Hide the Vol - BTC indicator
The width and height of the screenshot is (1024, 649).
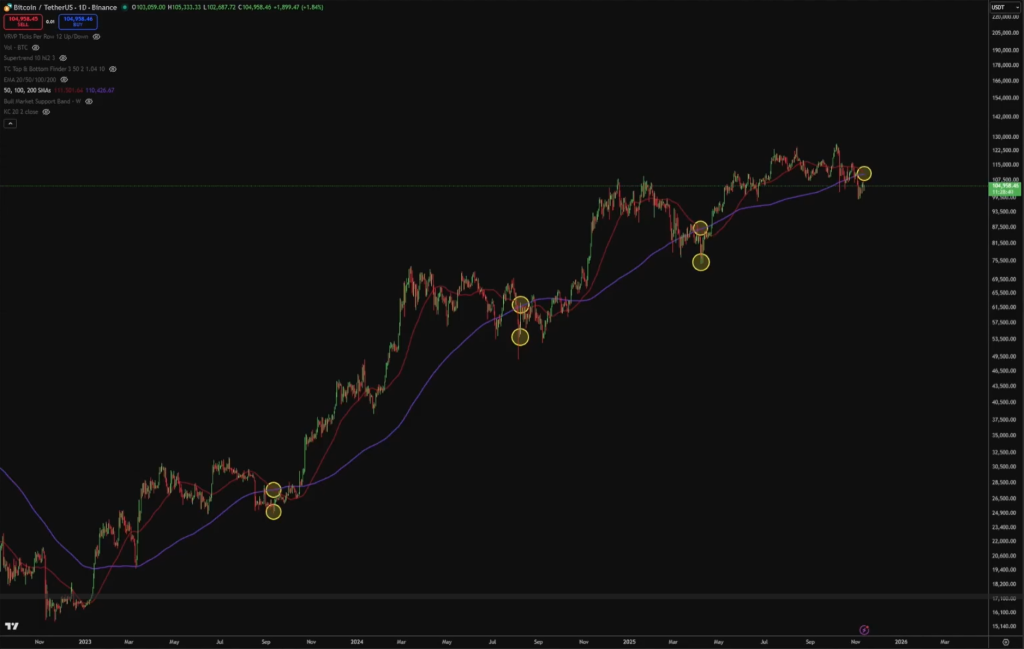36,48
